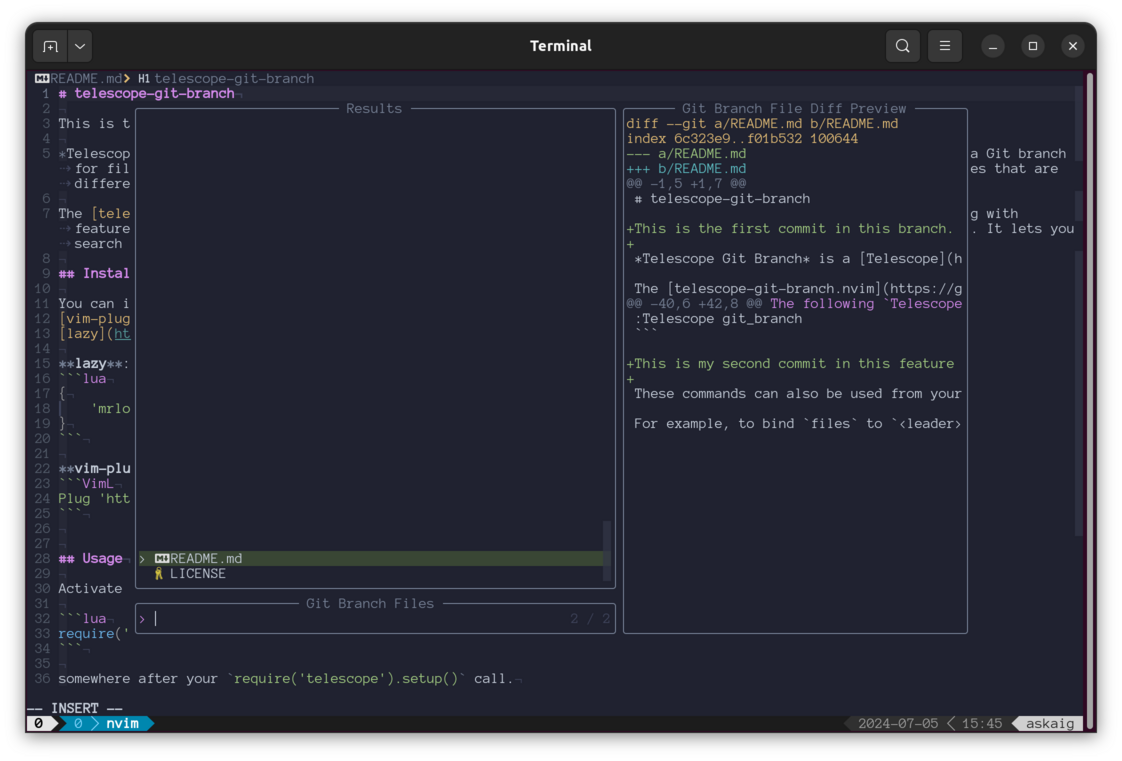Click the H1 telescope-git-branch breadcrumb
1122x761 pixels.
(x=226, y=79)
